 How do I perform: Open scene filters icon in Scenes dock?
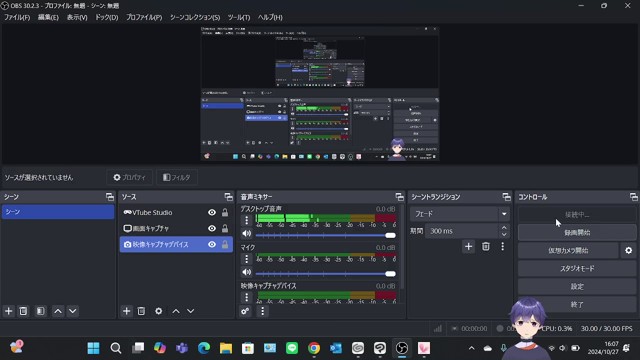tap(40, 311)
